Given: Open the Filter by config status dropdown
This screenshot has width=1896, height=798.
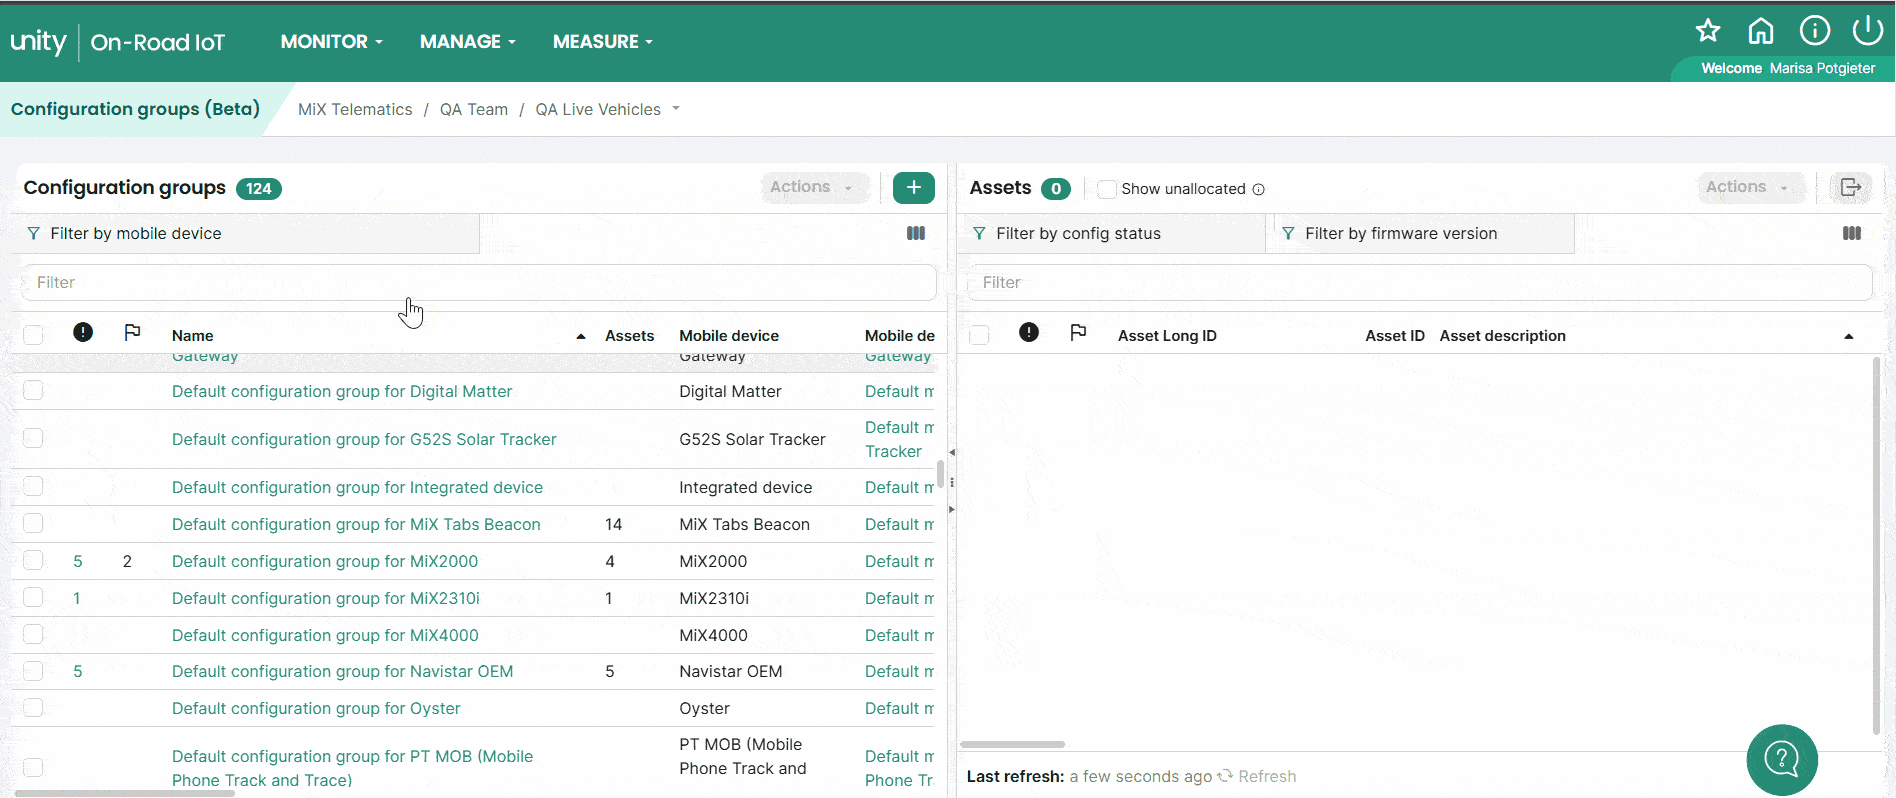Looking at the screenshot, I should 1110,234.
